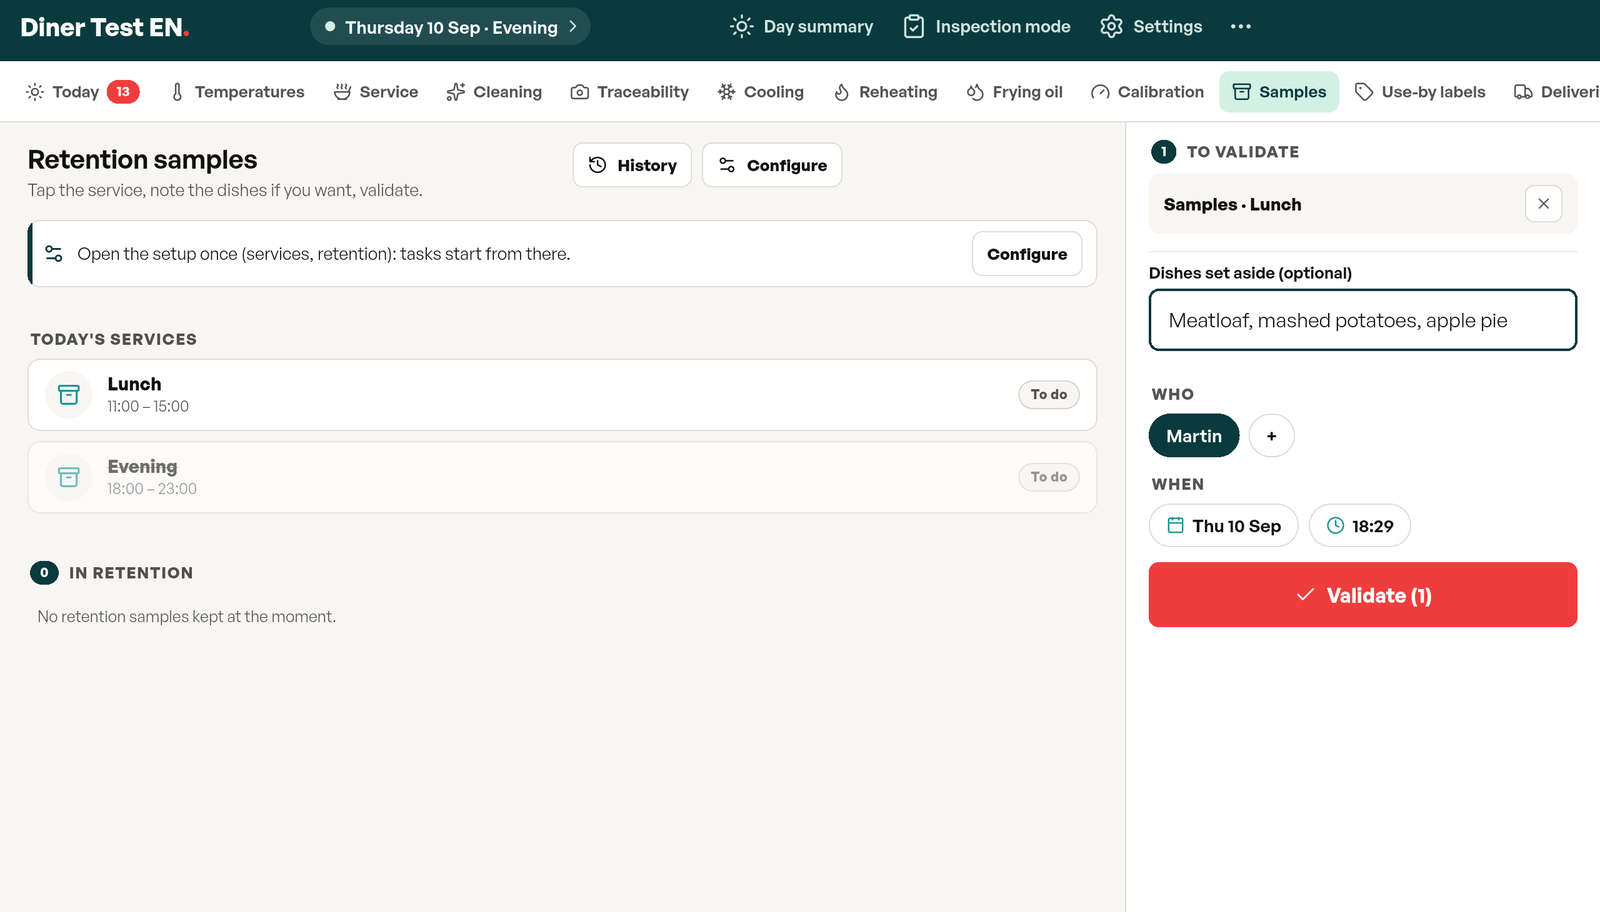
Task: Open the Samples tab
Action: [x=1279, y=92]
